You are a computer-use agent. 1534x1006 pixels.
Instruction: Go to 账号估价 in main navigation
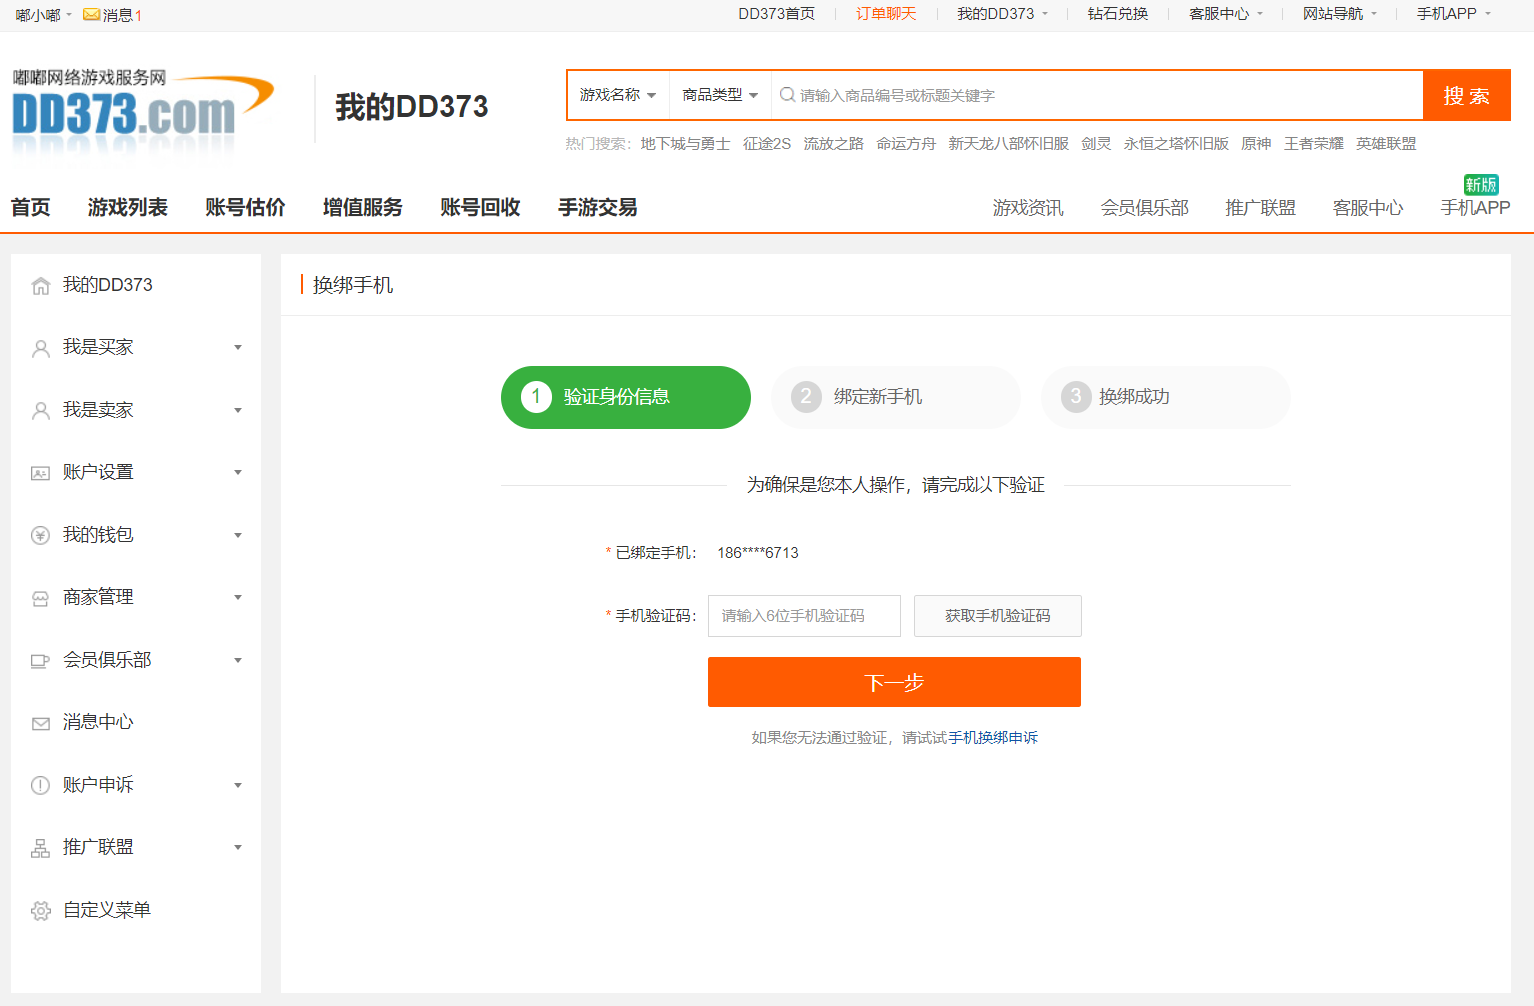click(x=245, y=207)
